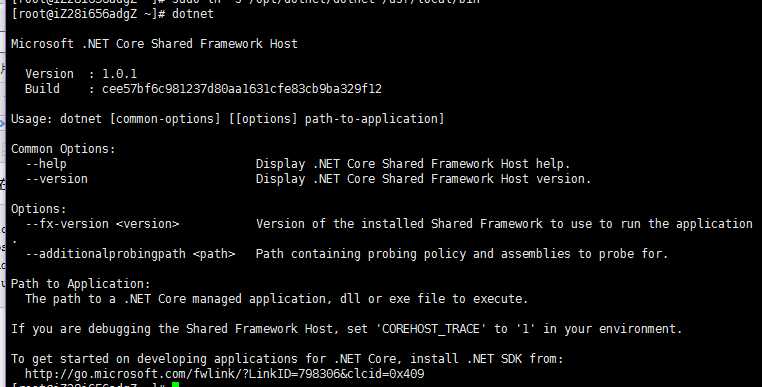The image size is (762, 387).
Task: Click the --fx-version <version> option
Action: (x=102, y=224)
